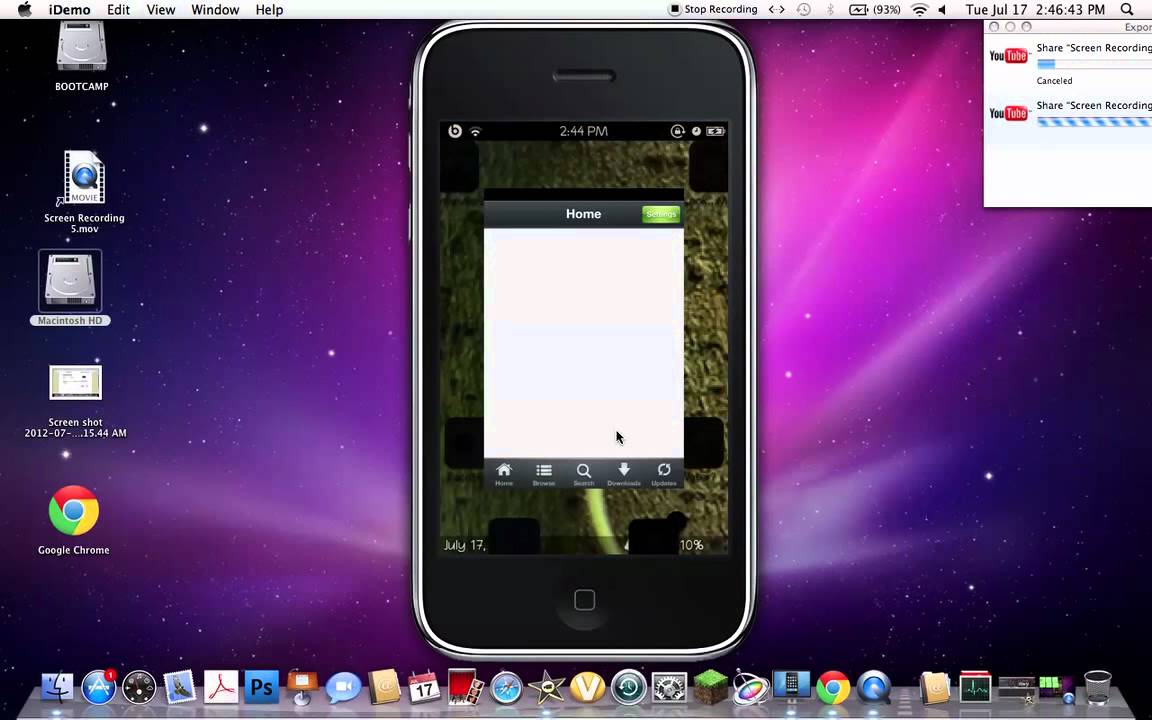Open Time Machine from the Dock

tap(629, 688)
